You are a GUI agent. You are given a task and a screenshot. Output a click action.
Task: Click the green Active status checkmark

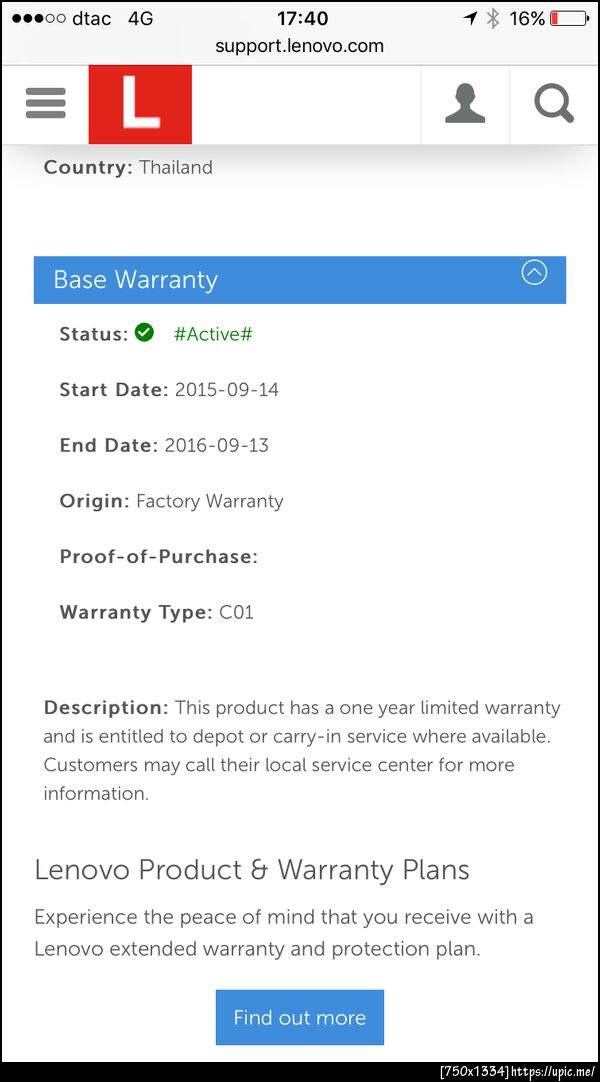144,333
